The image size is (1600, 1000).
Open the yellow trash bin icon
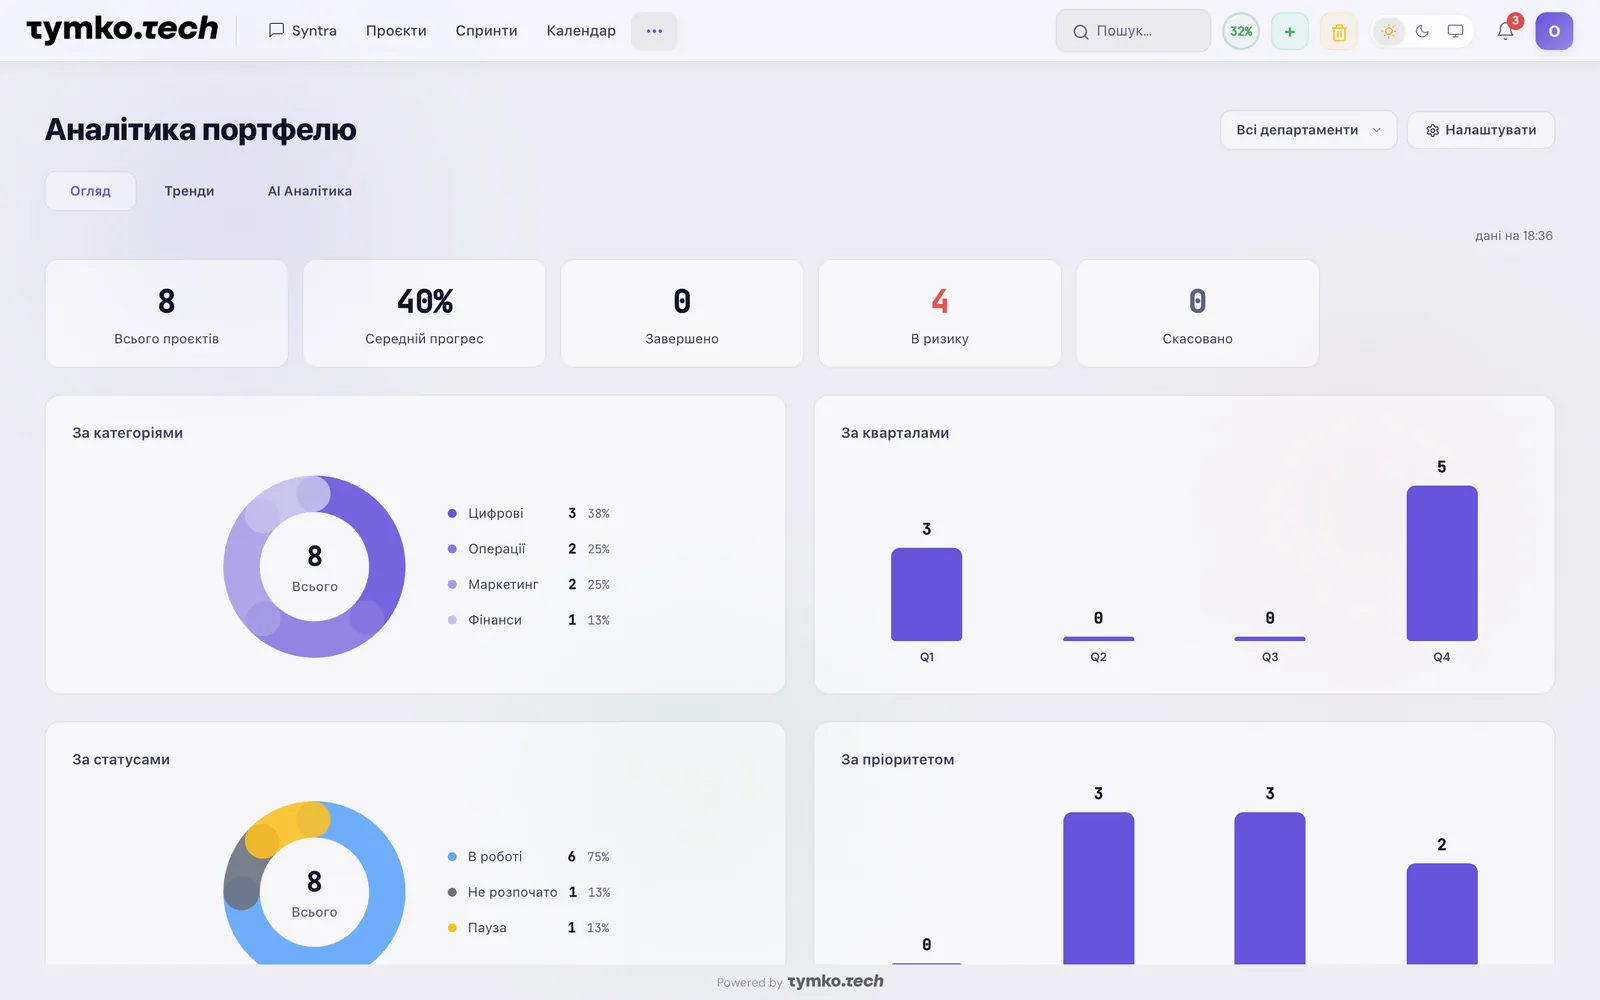pos(1339,31)
